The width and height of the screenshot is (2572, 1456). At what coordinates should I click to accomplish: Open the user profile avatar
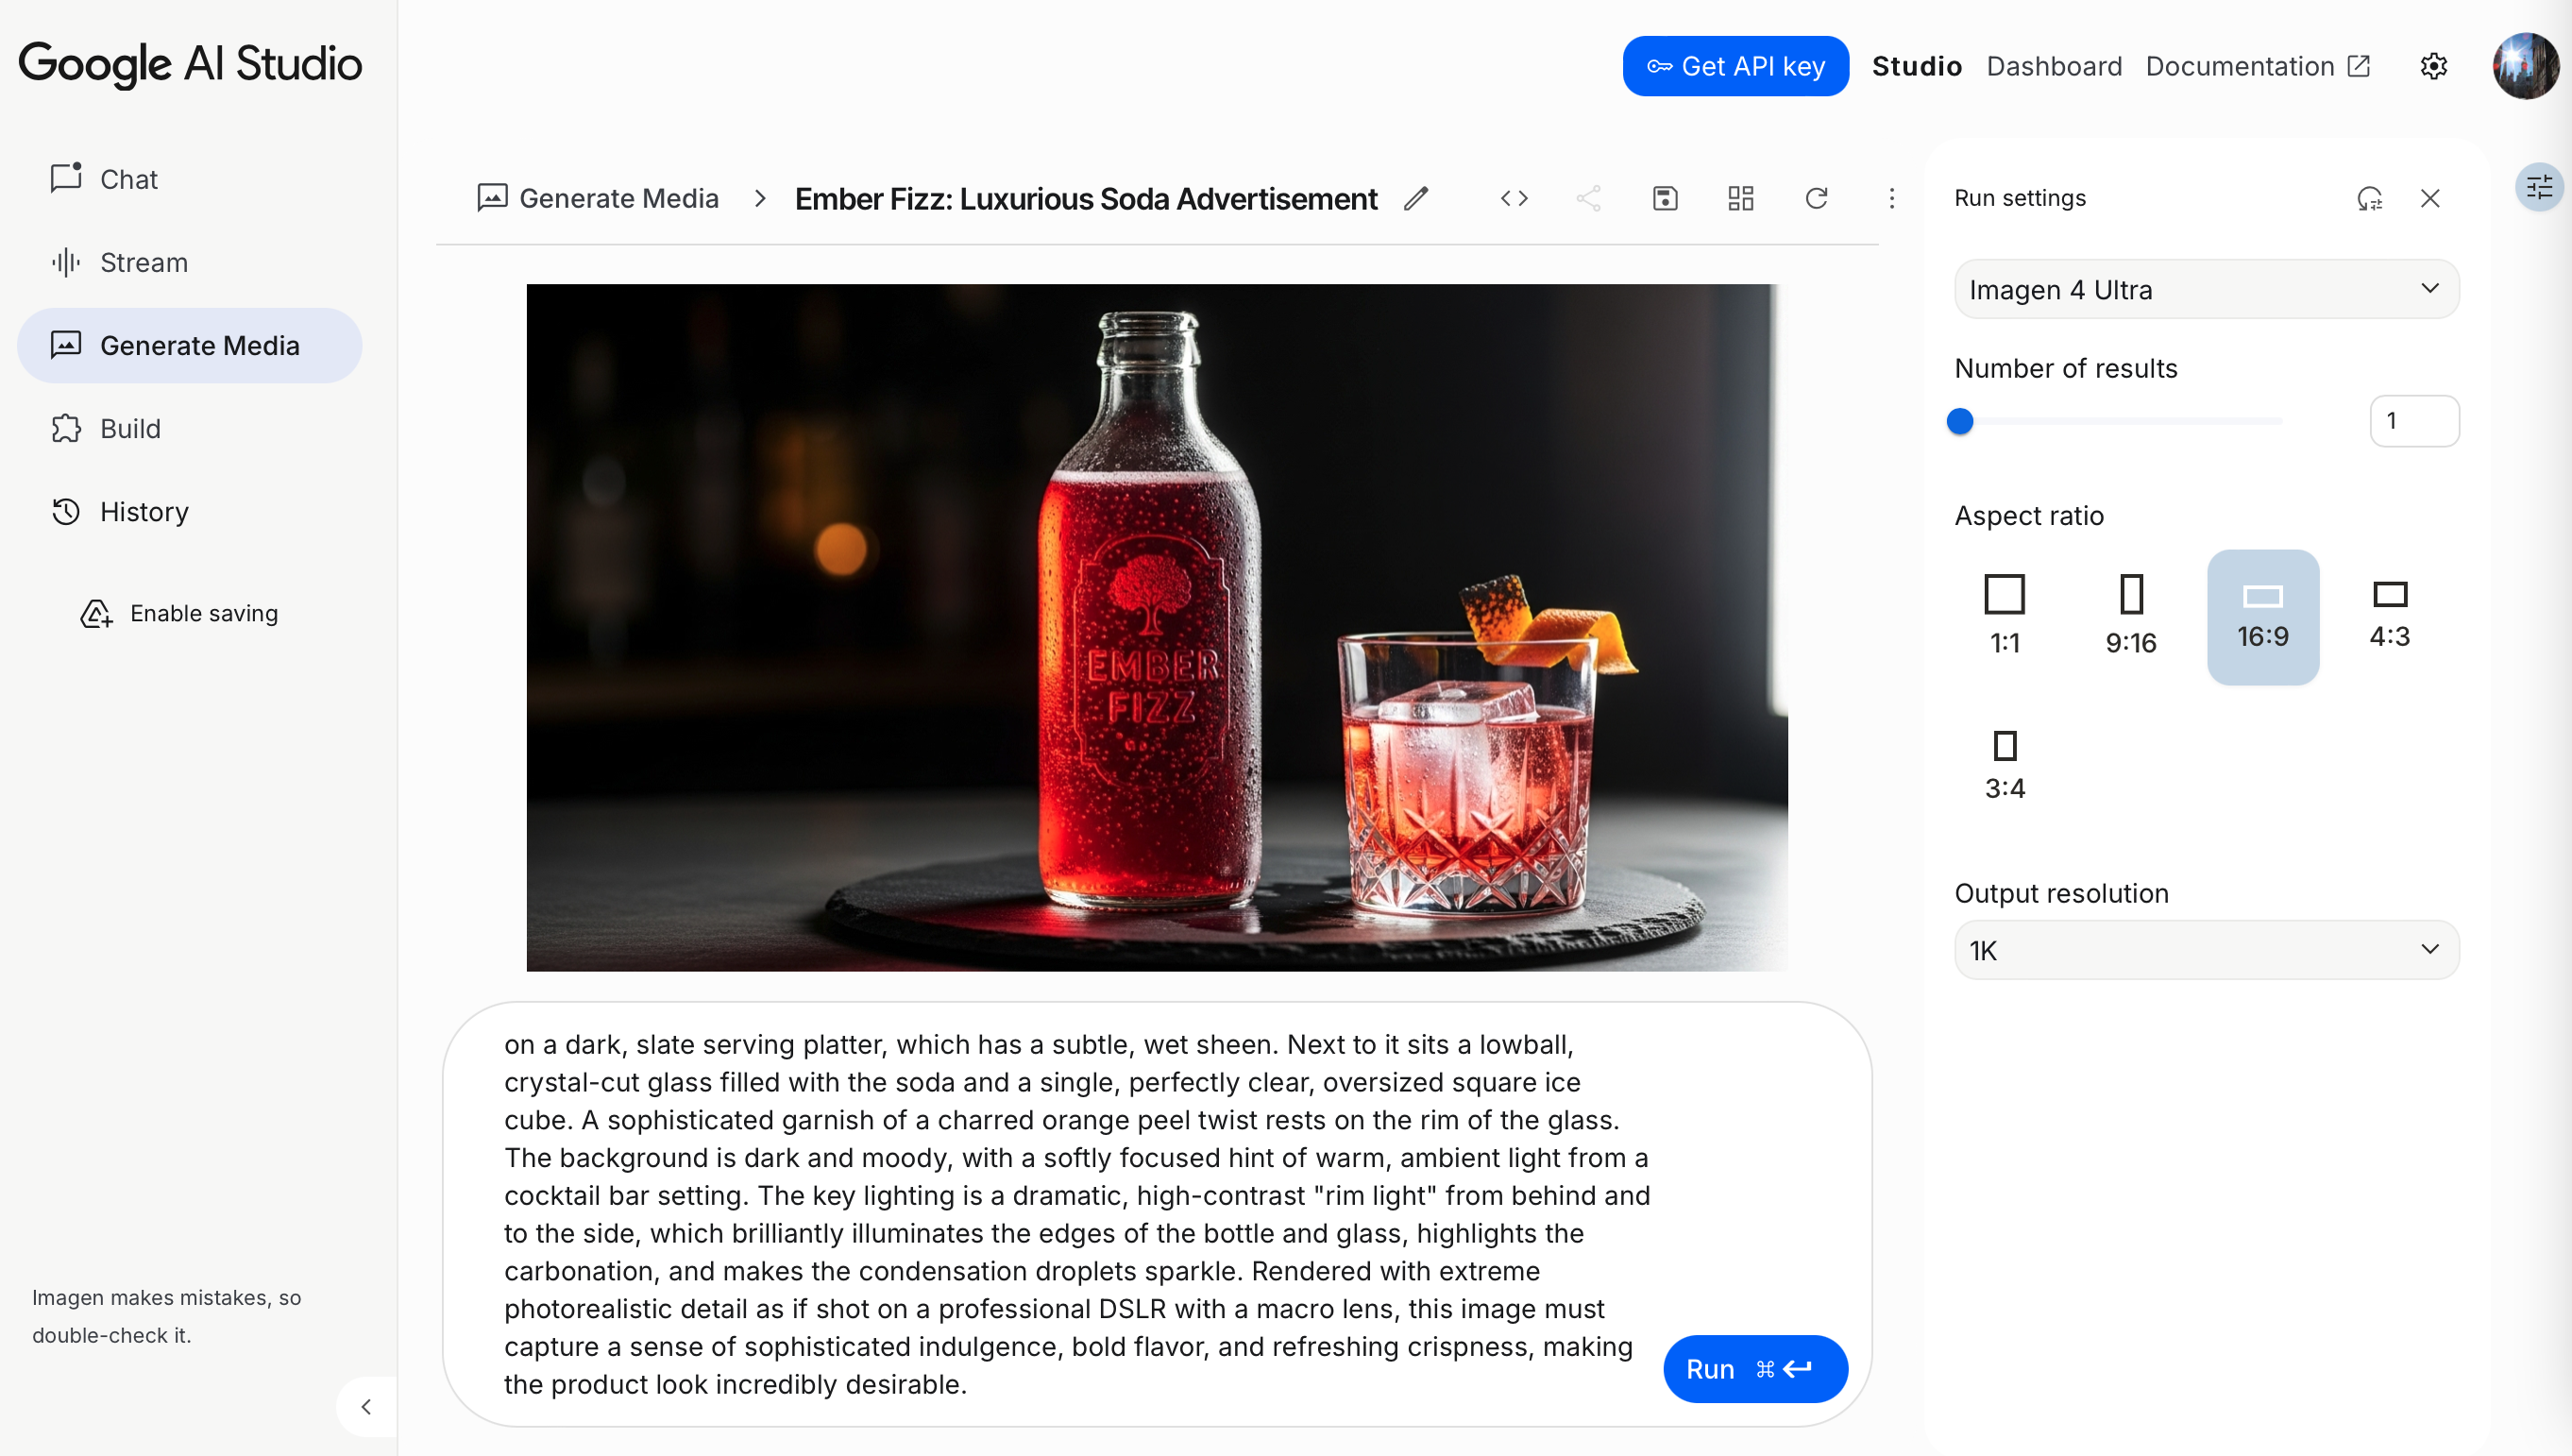click(x=2525, y=66)
